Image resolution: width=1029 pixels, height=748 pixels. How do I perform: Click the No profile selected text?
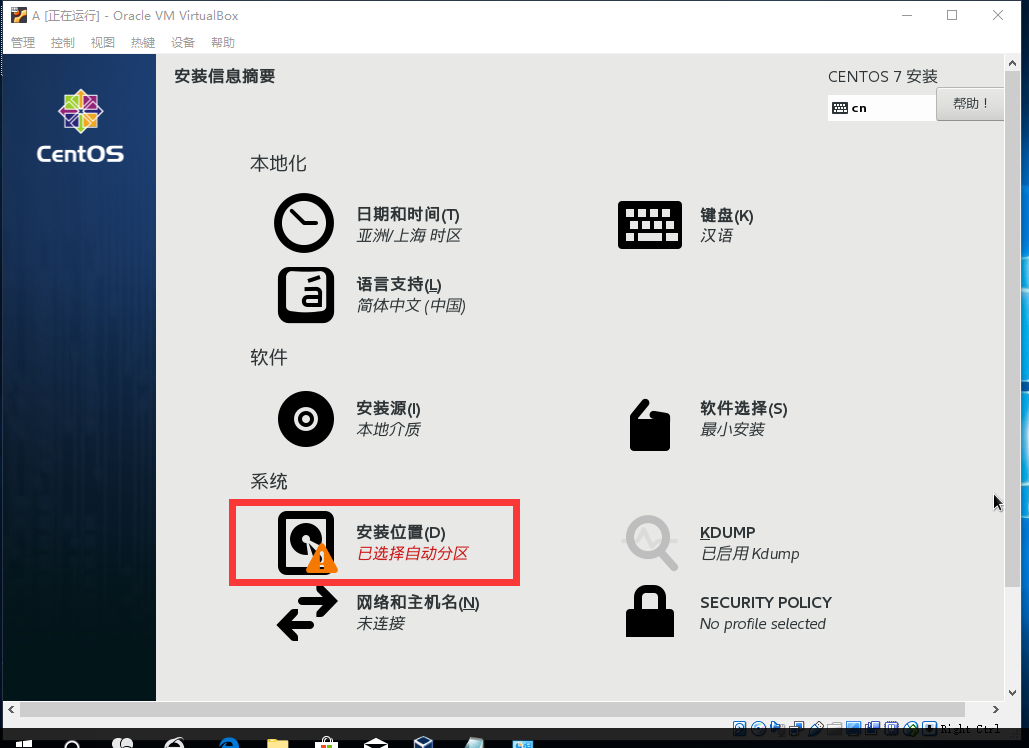coord(763,623)
